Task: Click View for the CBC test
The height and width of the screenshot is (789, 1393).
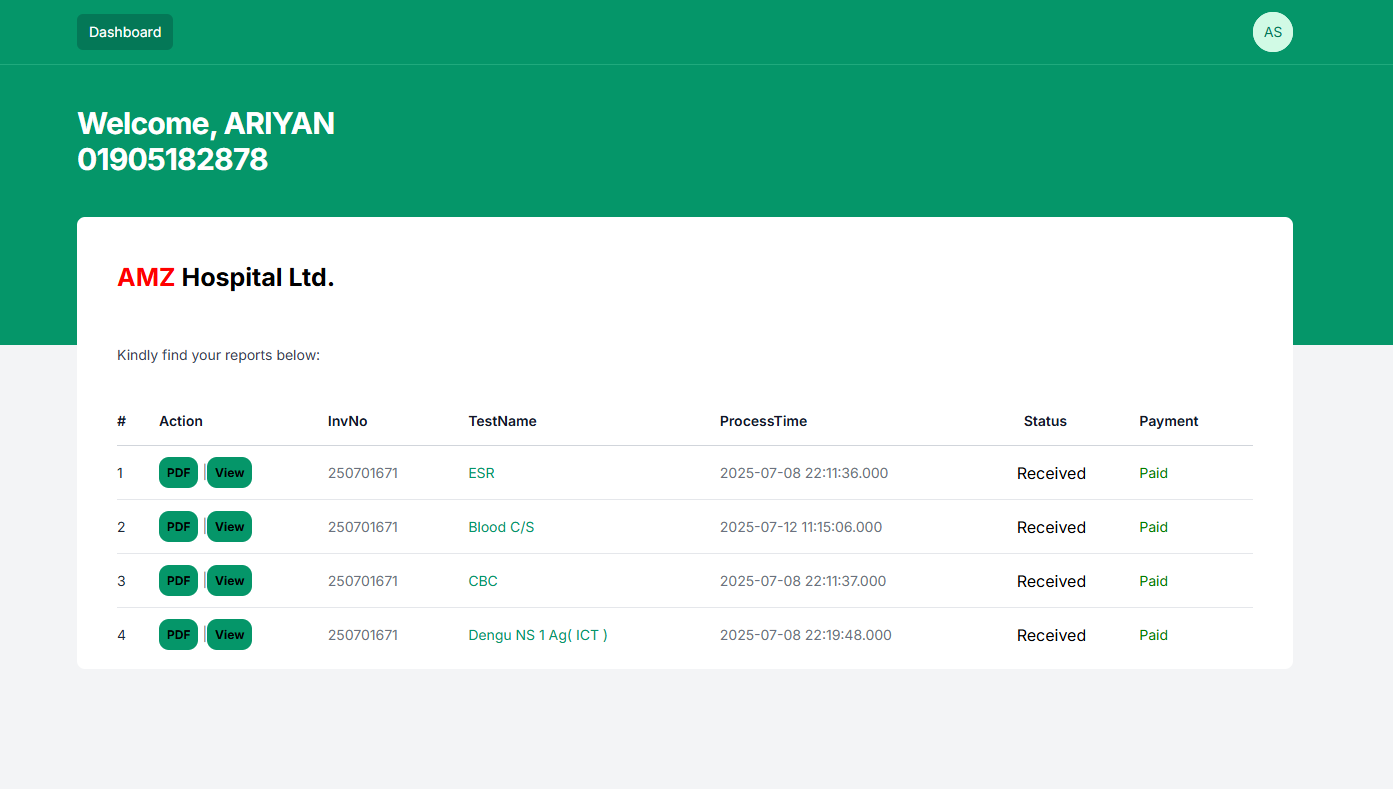Action: pos(229,580)
